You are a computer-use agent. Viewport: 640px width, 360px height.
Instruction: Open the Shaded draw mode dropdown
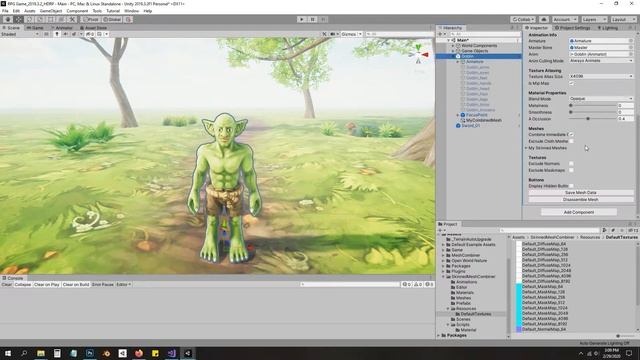pos(20,34)
